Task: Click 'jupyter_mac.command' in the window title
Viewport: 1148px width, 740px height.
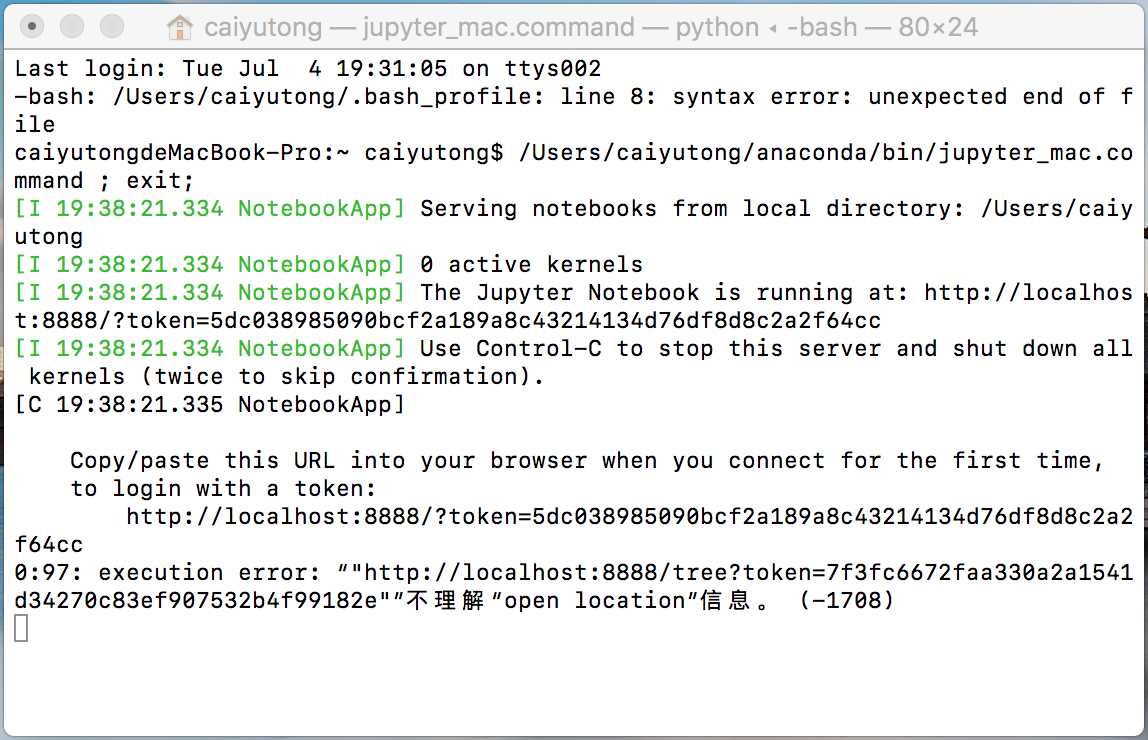Action: point(499,28)
